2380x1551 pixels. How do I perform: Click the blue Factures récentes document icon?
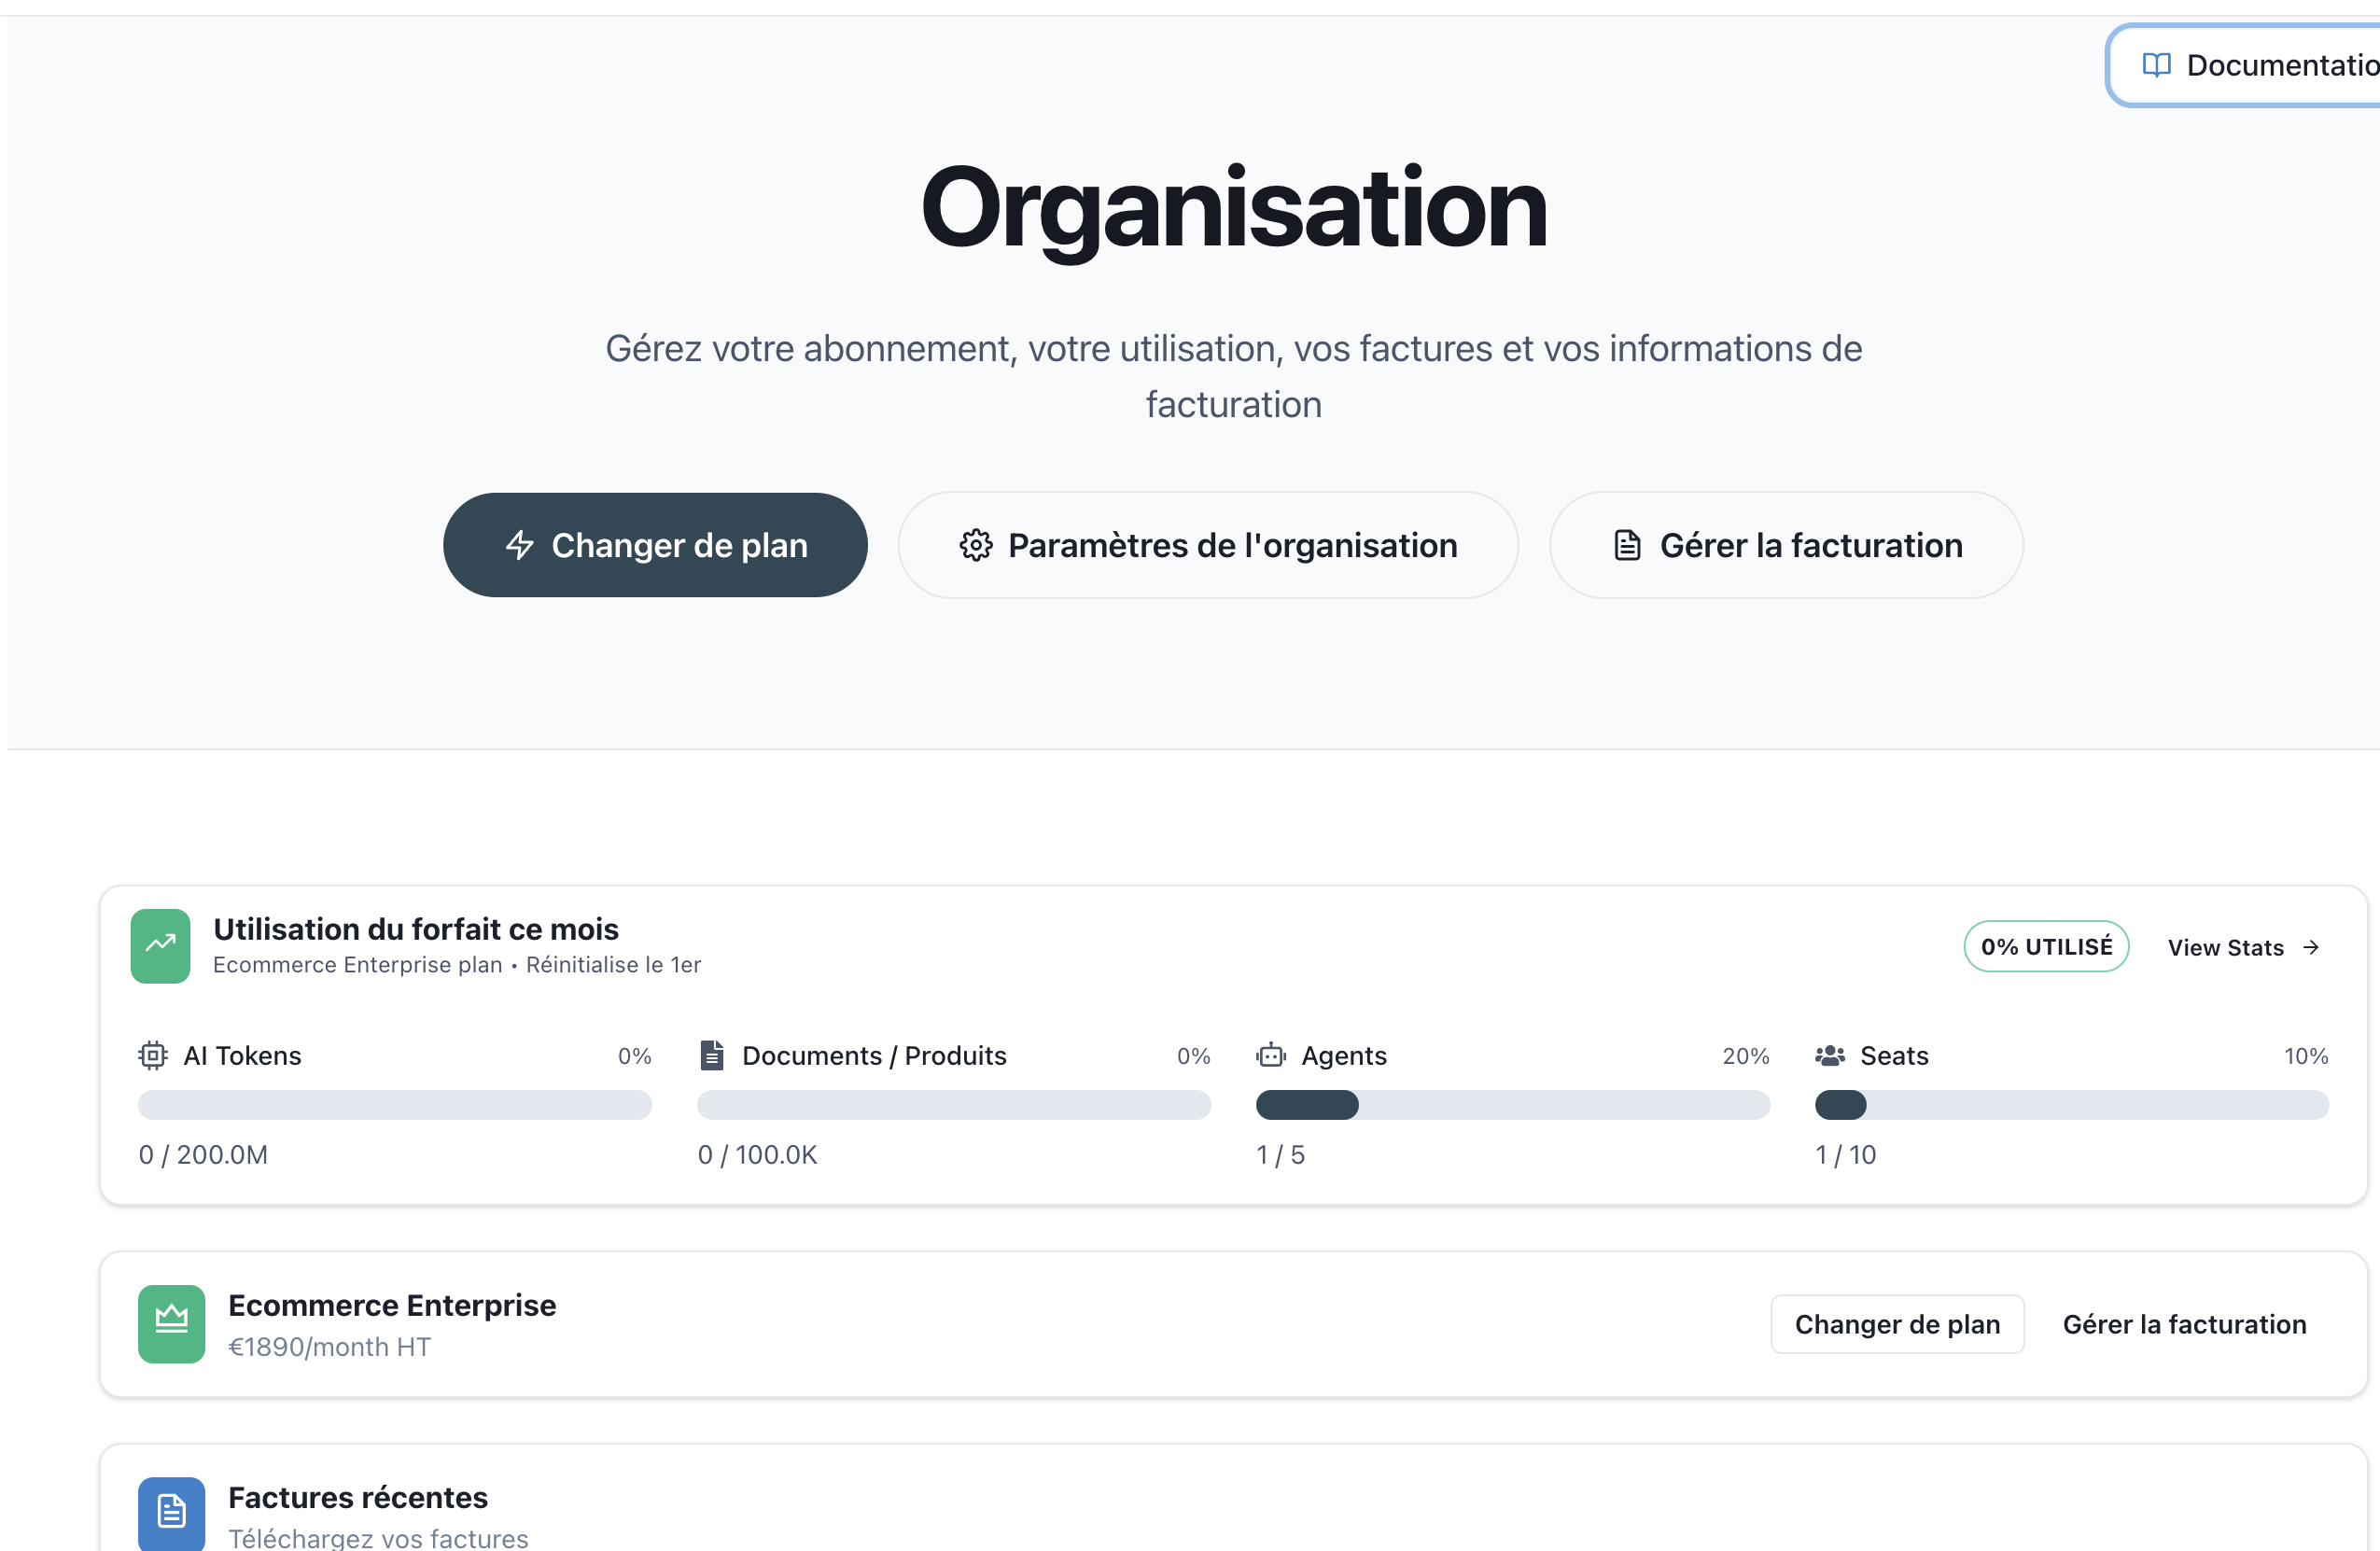[x=171, y=1513]
